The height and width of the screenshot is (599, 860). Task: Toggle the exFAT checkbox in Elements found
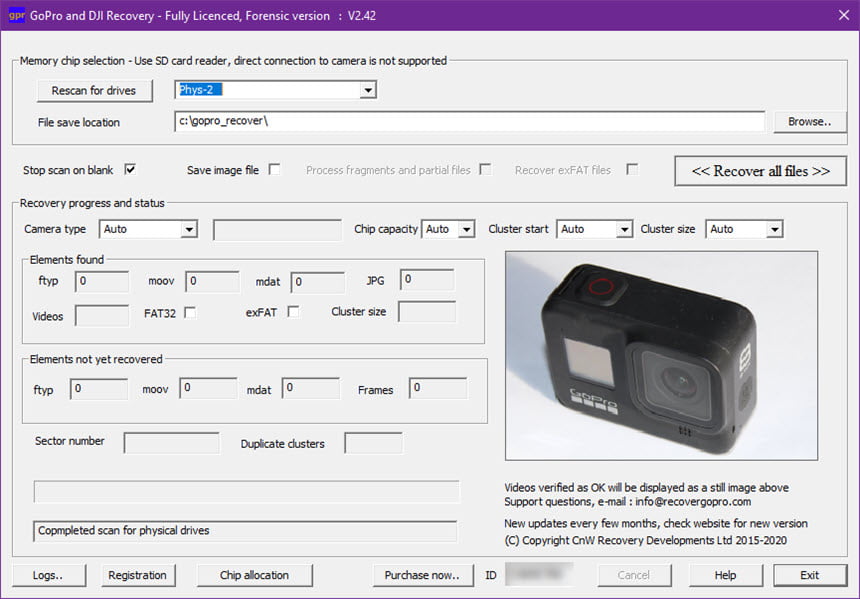click(293, 312)
